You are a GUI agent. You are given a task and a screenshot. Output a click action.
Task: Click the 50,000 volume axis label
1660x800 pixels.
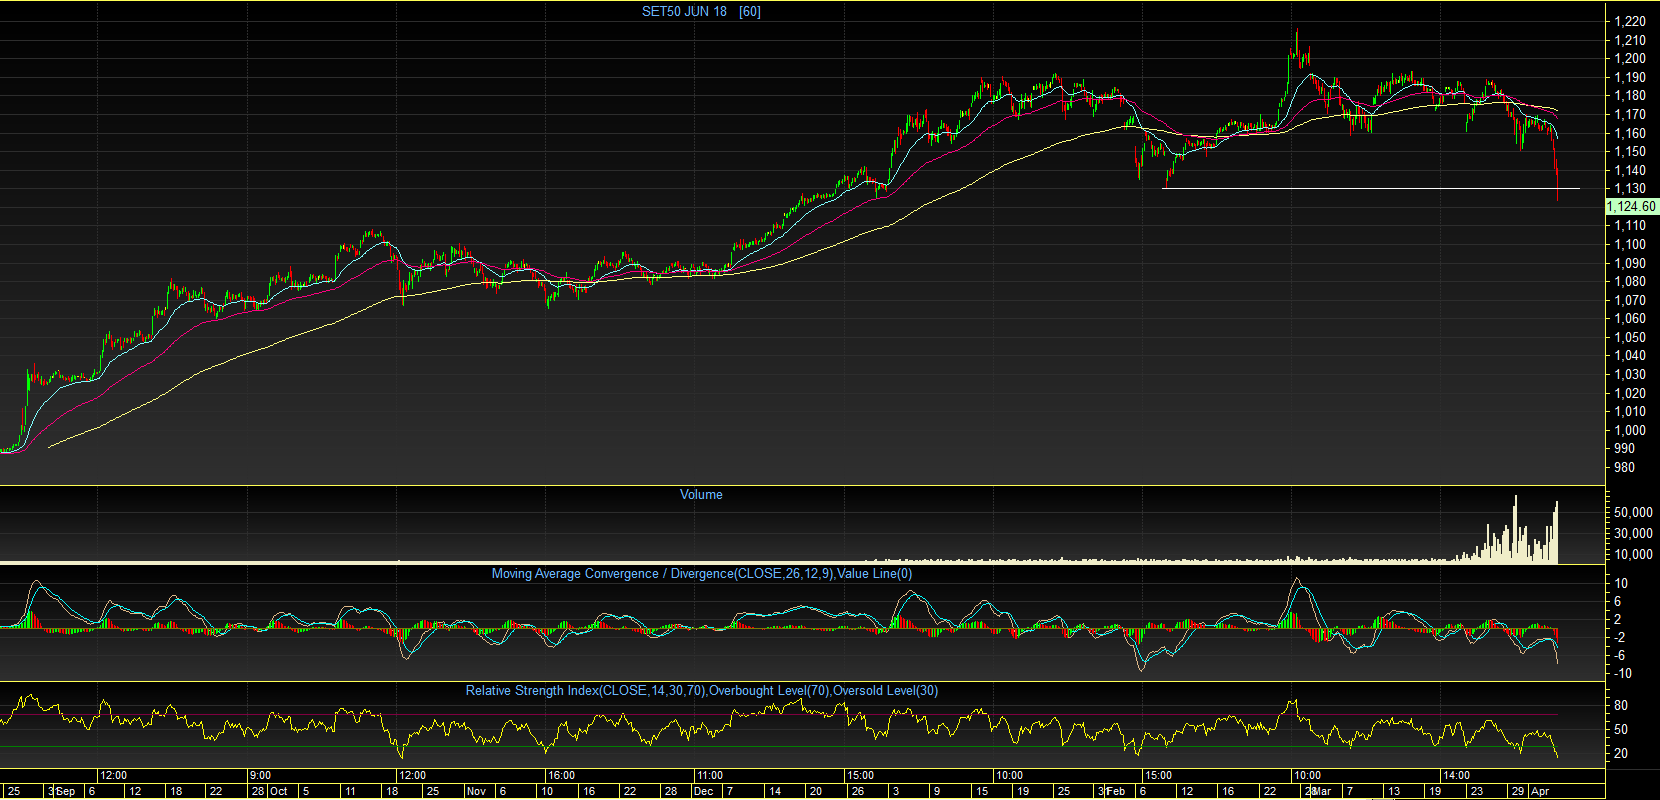(x=1633, y=512)
